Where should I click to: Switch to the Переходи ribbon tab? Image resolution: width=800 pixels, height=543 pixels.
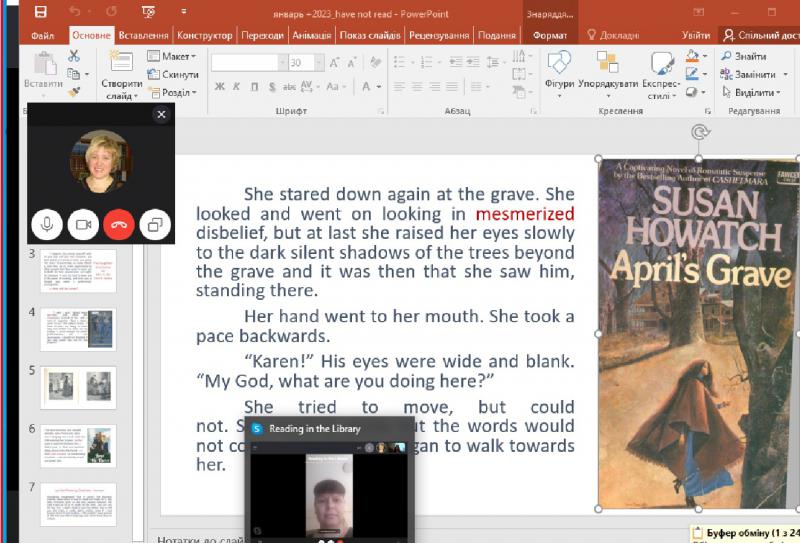262,35
